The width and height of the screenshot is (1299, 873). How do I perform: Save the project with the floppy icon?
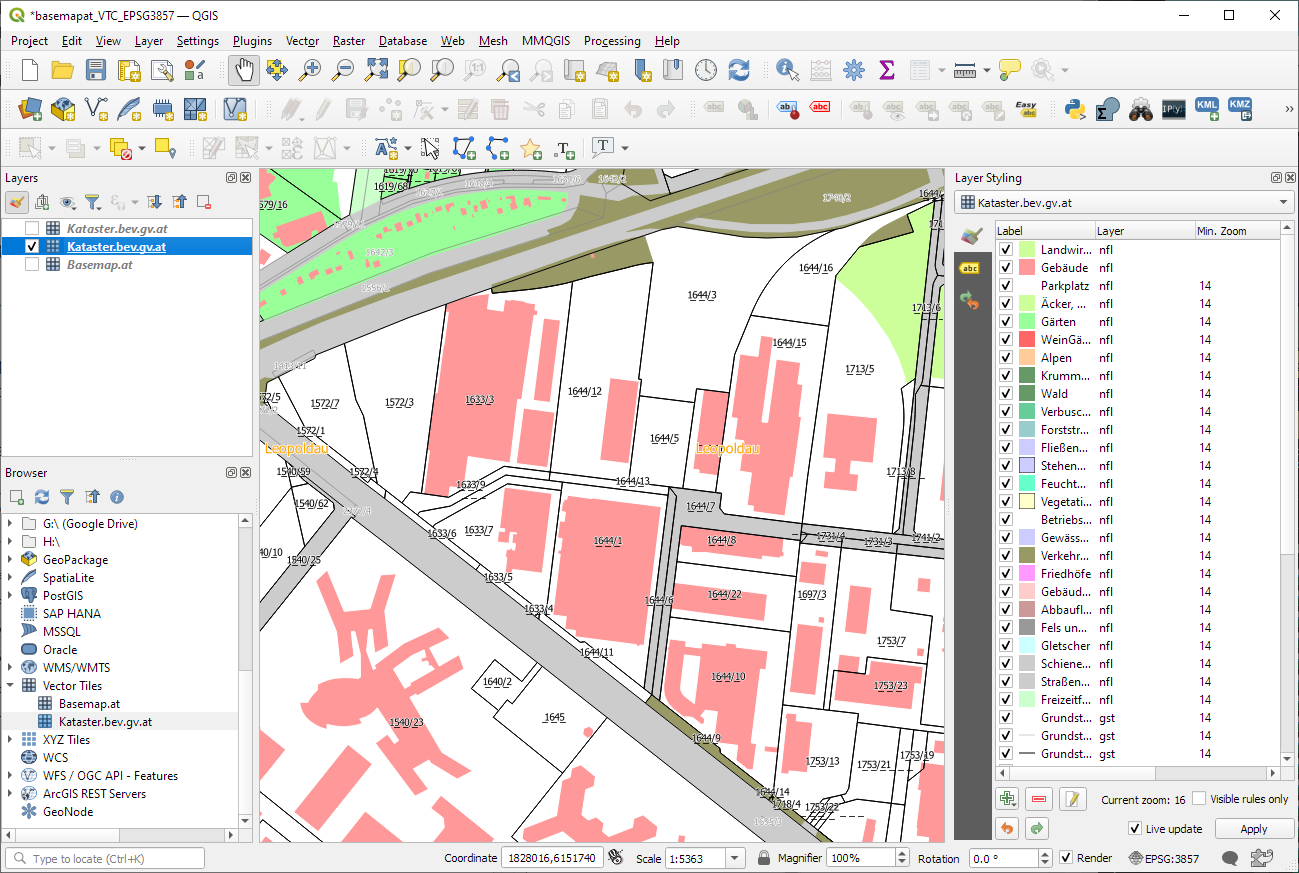[x=95, y=70]
